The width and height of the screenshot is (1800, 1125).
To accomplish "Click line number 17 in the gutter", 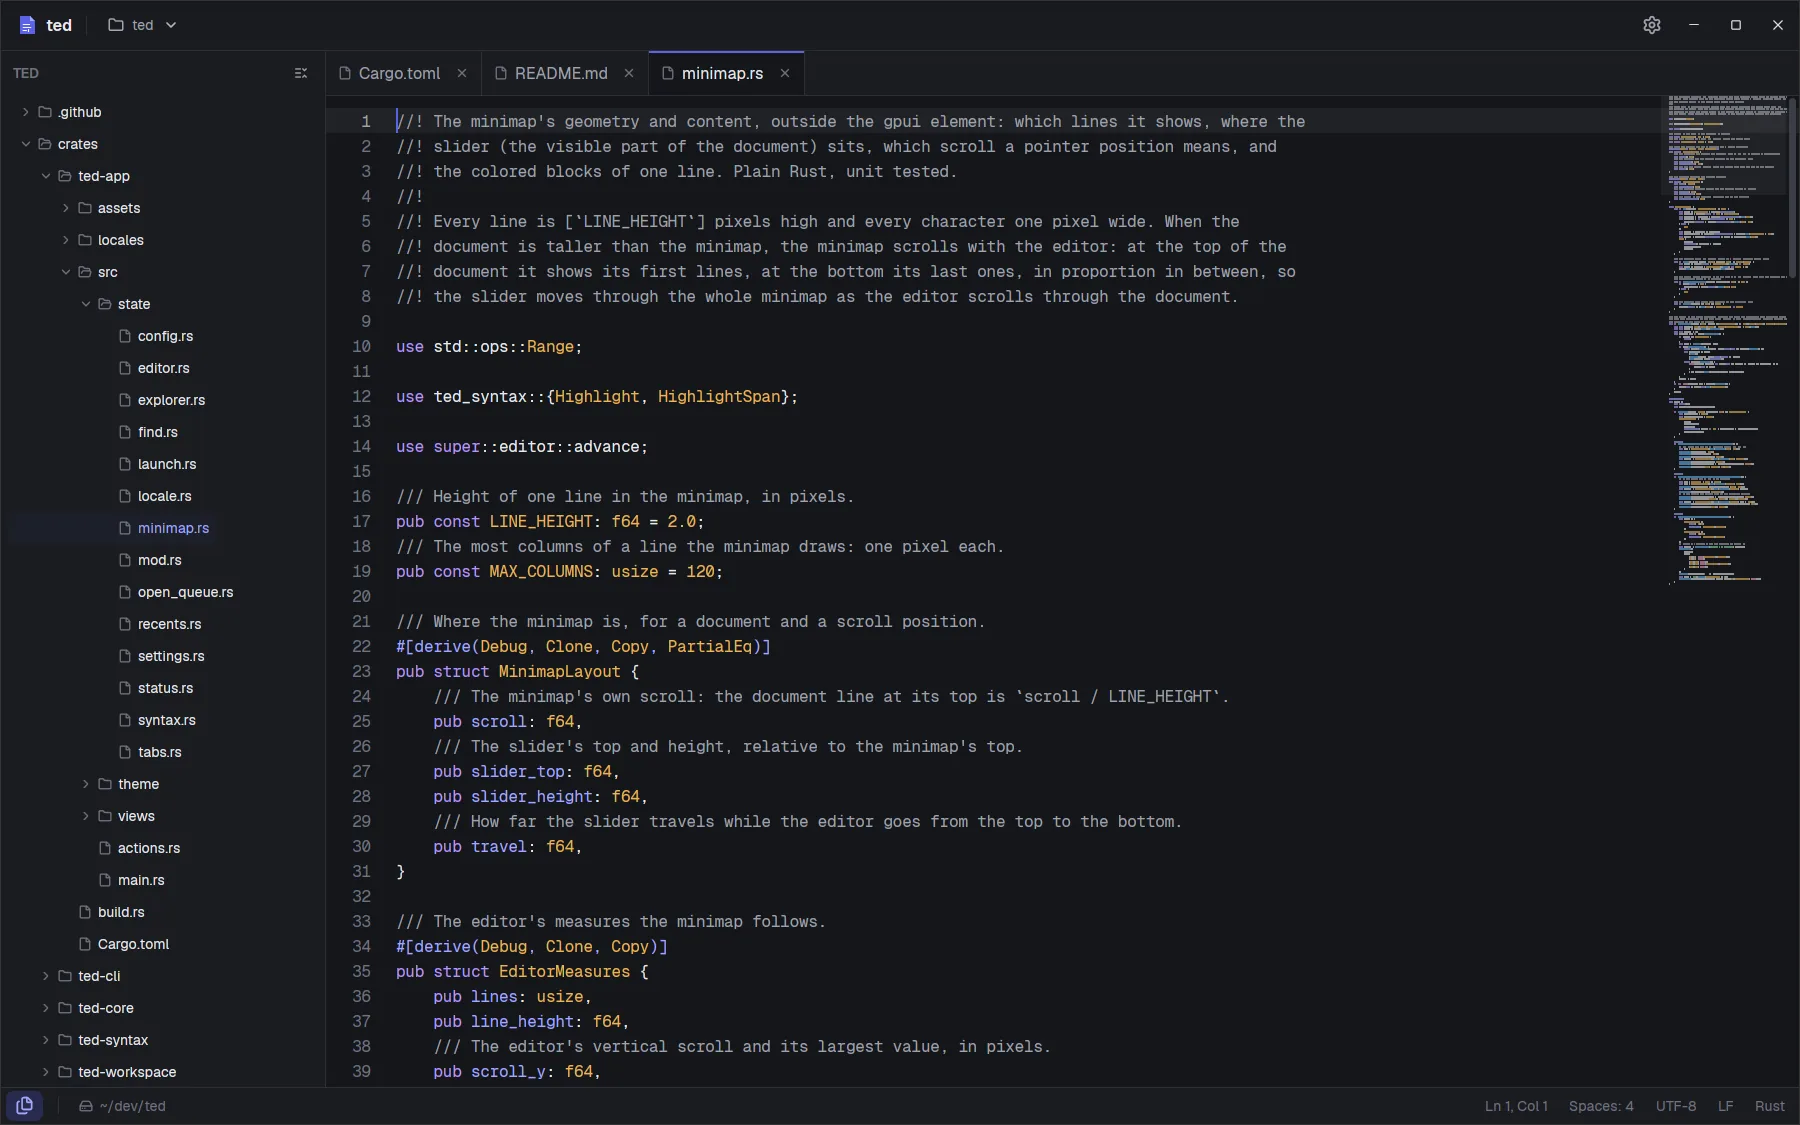I will pyautogui.click(x=361, y=521).
